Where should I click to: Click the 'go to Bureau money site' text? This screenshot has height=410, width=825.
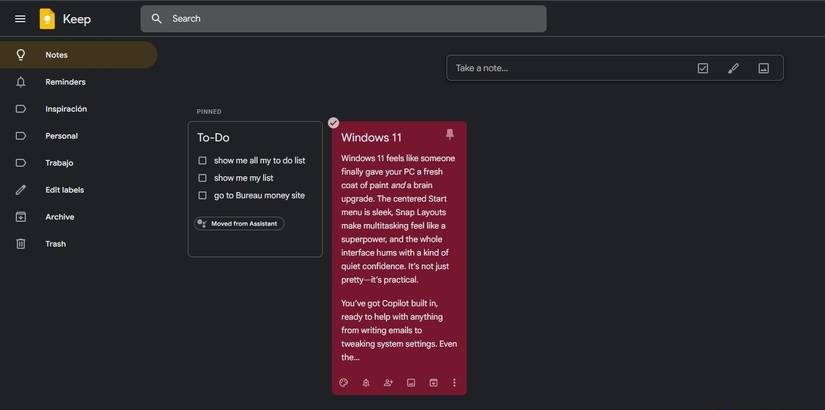click(x=259, y=195)
